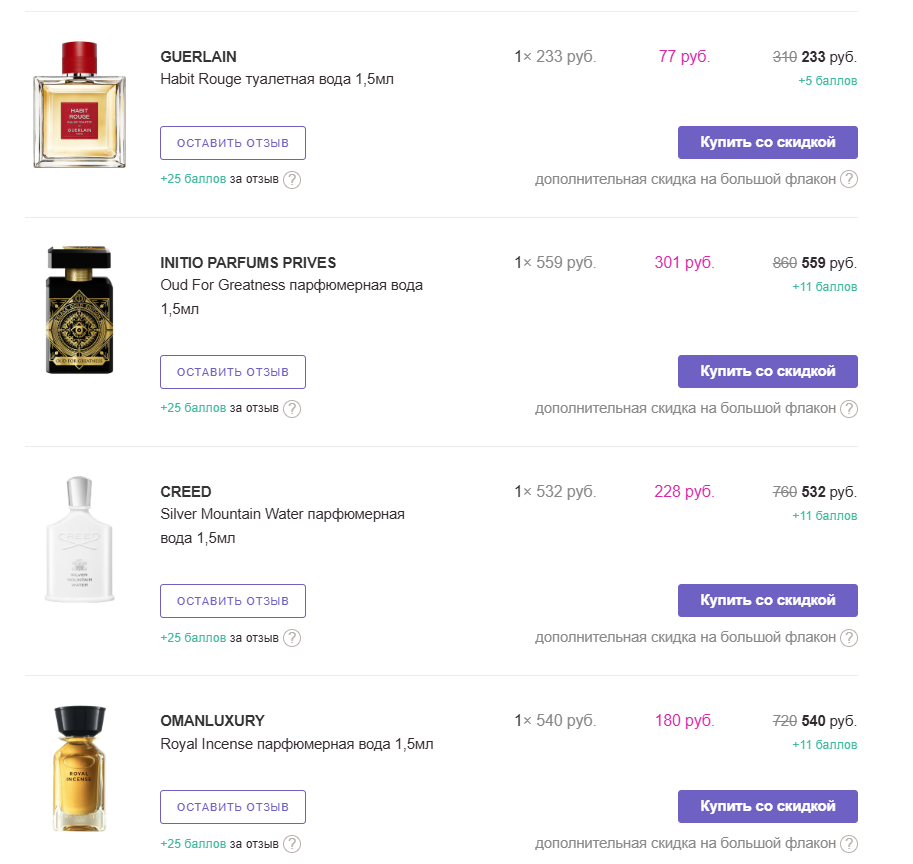
Task: Open the OMANLUXURY brand link
Action: point(212,721)
